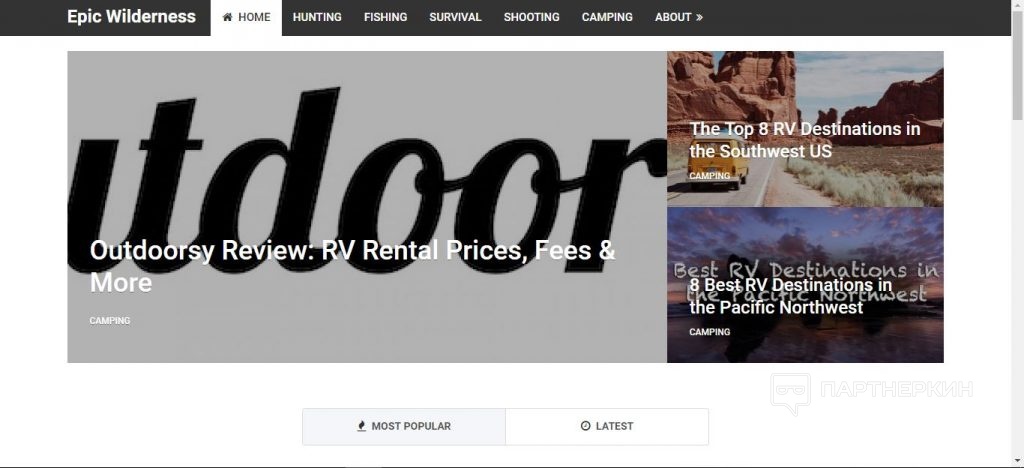Open the Fishing menu item

(x=385, y=18)
